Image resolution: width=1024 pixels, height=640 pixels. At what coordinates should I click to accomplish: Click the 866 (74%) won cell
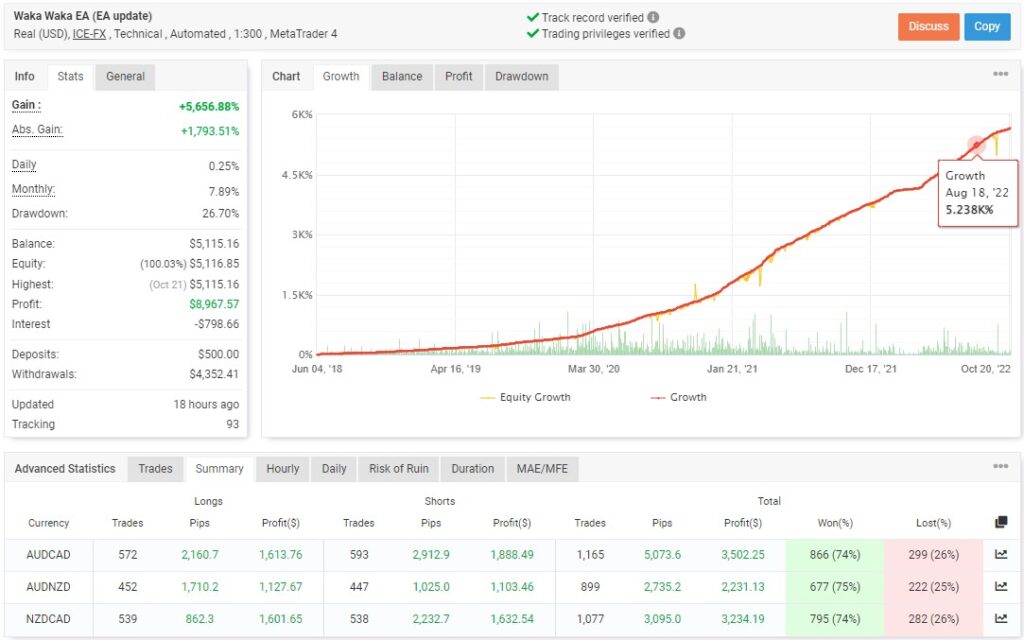[x=835, y=555]
